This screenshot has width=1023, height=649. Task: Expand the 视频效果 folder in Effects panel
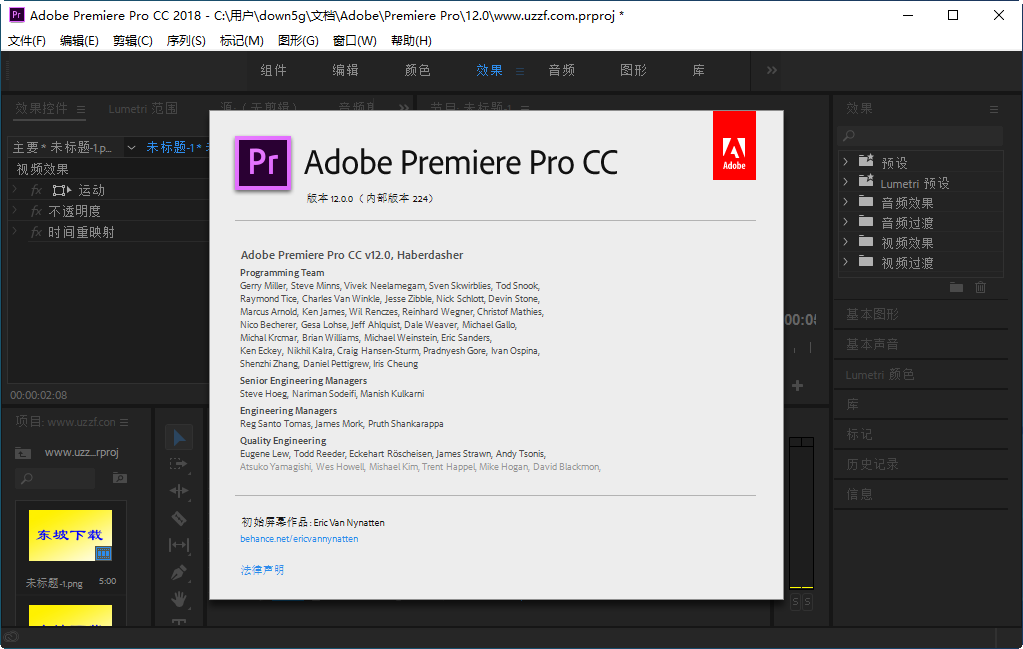click(x=844, y=241)
